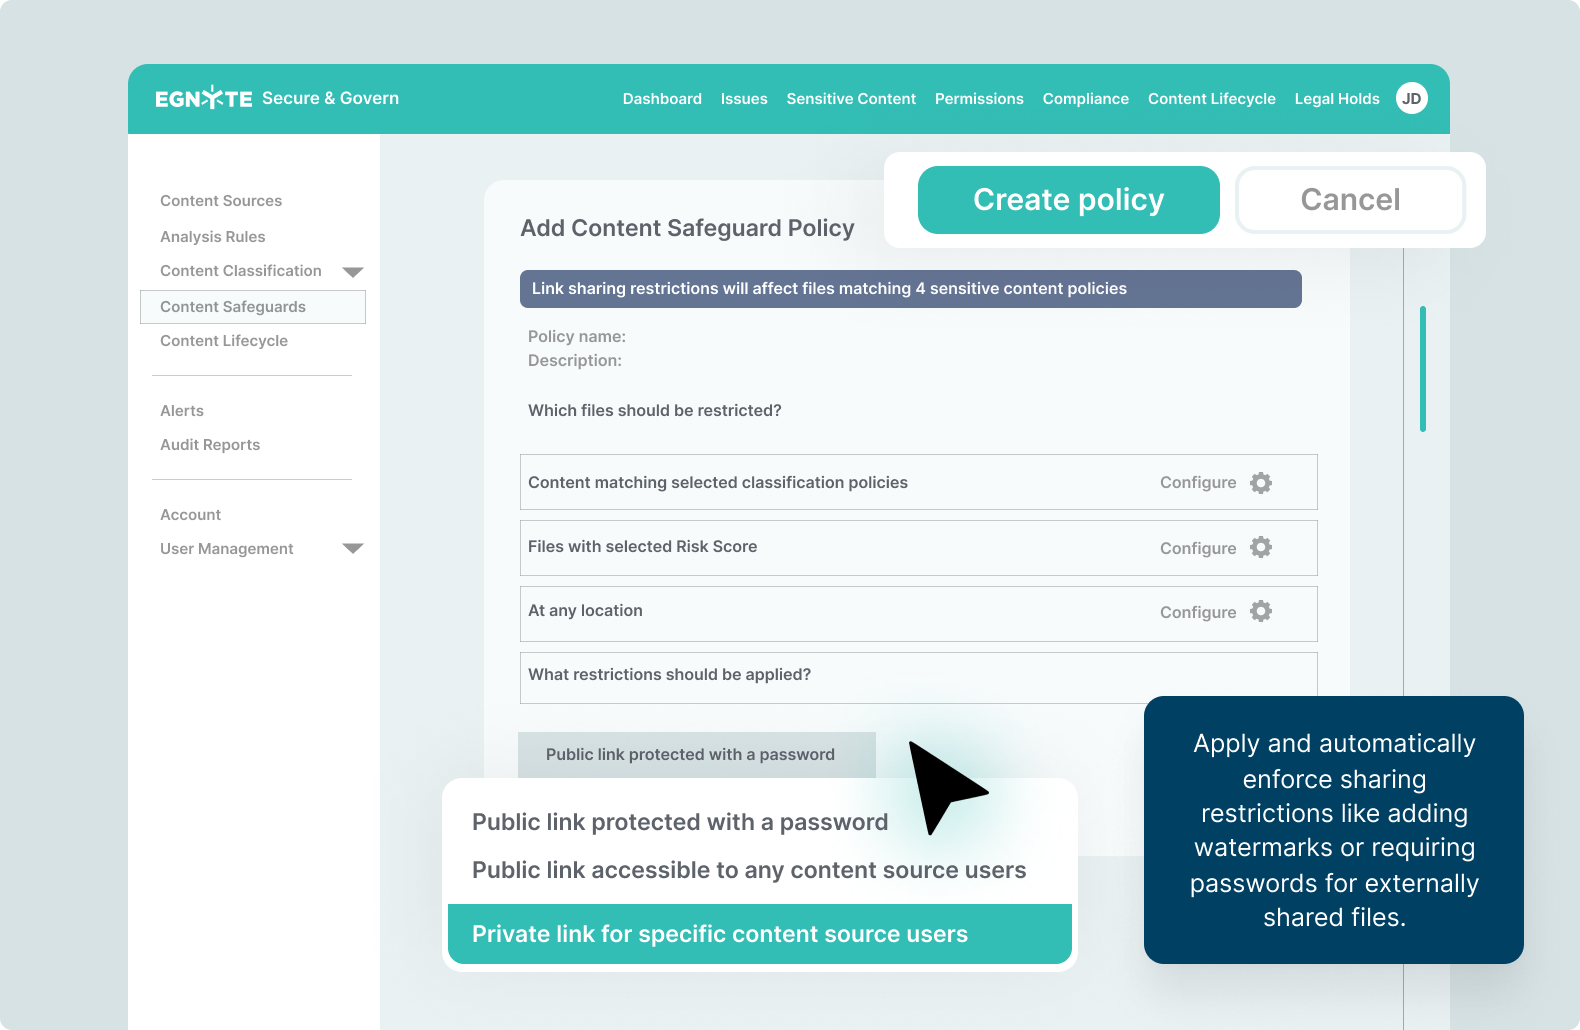Navigate to the Dashboard tab

(x=662, y=99)
